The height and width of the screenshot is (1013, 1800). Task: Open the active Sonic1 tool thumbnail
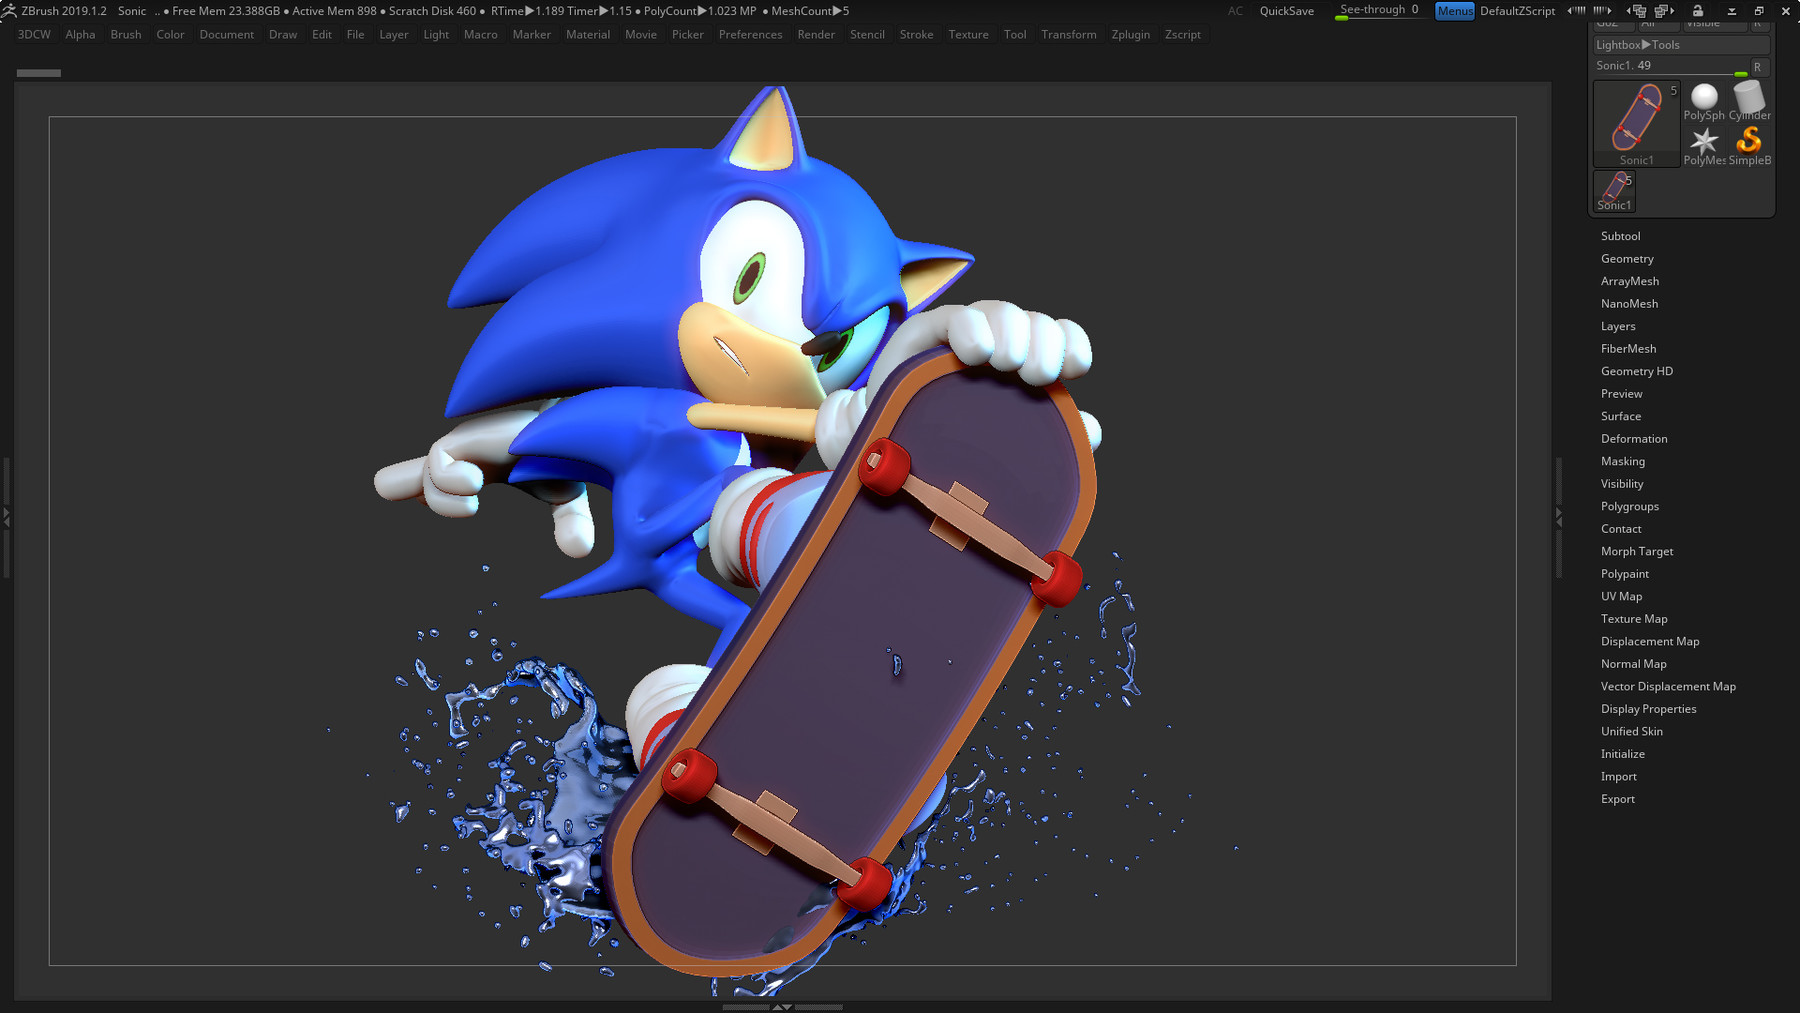coord(1637,120)
